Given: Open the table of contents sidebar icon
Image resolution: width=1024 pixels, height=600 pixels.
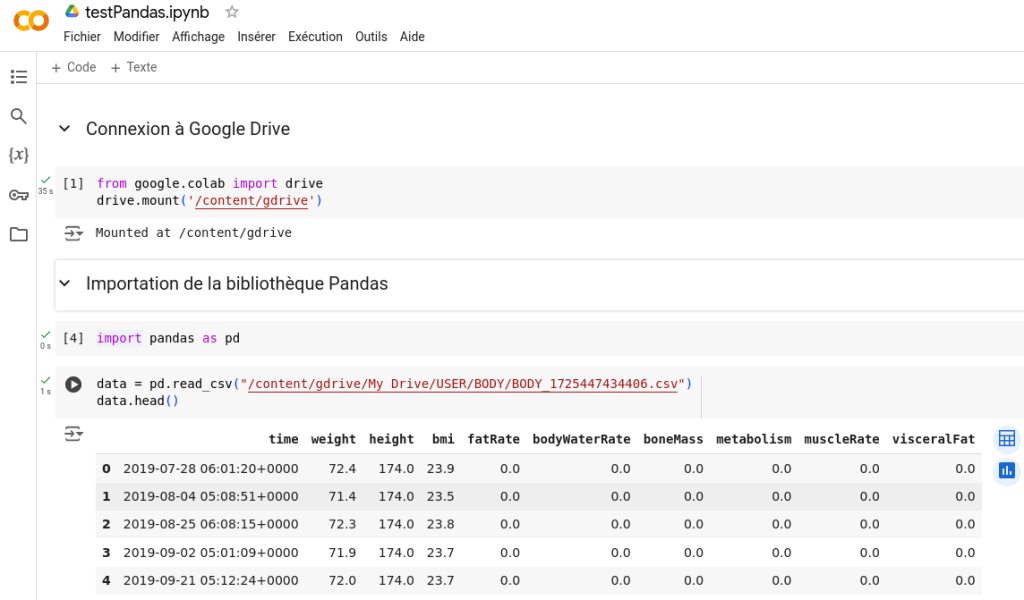Looking at the screenshot, I should pyautogui.click(x=18, y=77).
